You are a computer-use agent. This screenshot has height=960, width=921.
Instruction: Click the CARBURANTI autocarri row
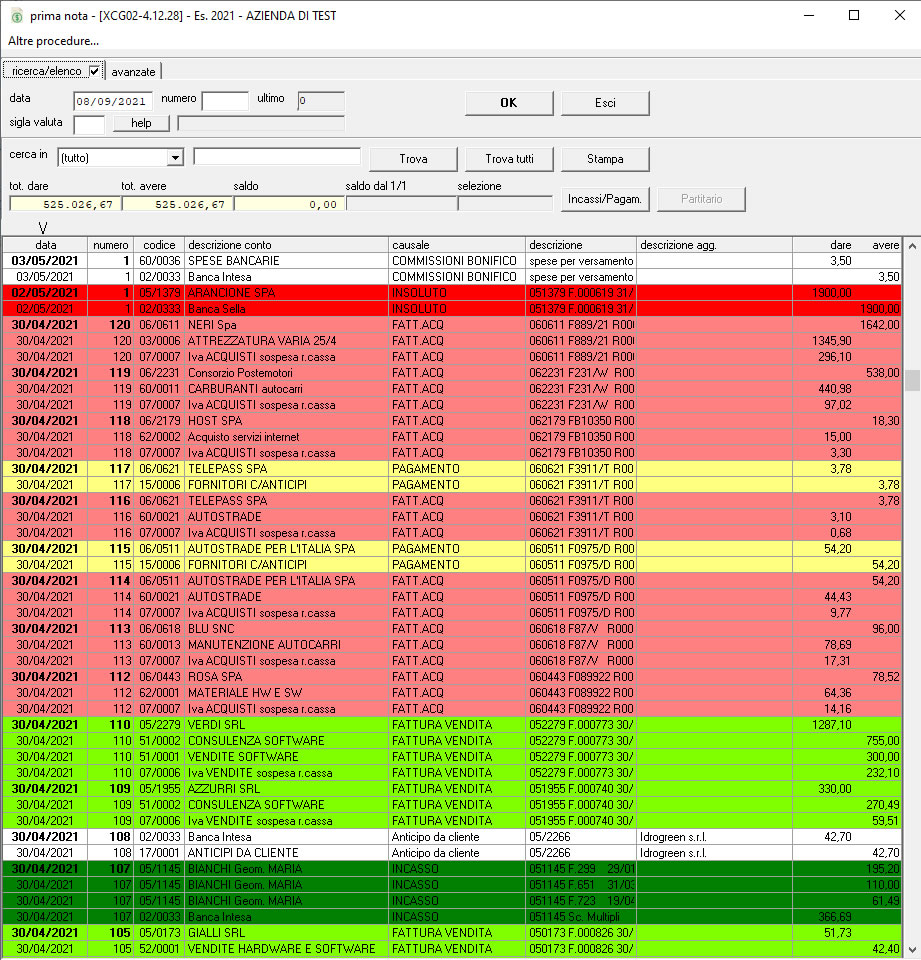point(452,389)
